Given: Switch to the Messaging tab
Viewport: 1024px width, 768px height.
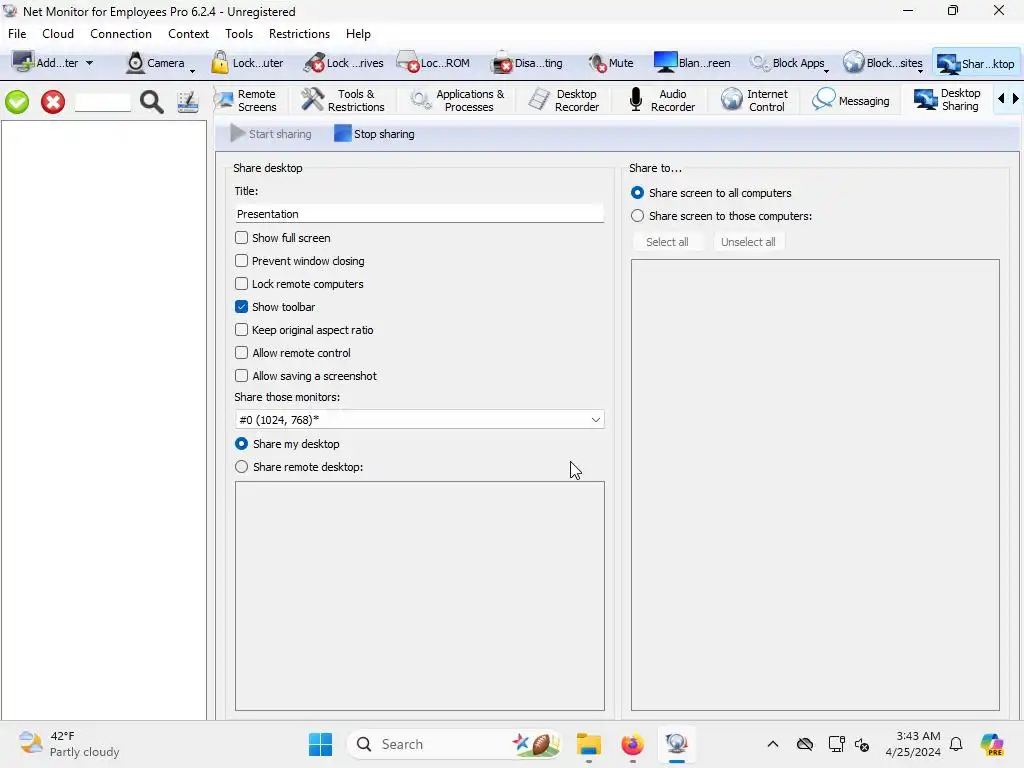Looking at the screenshot, I should (x=850, y=101).
